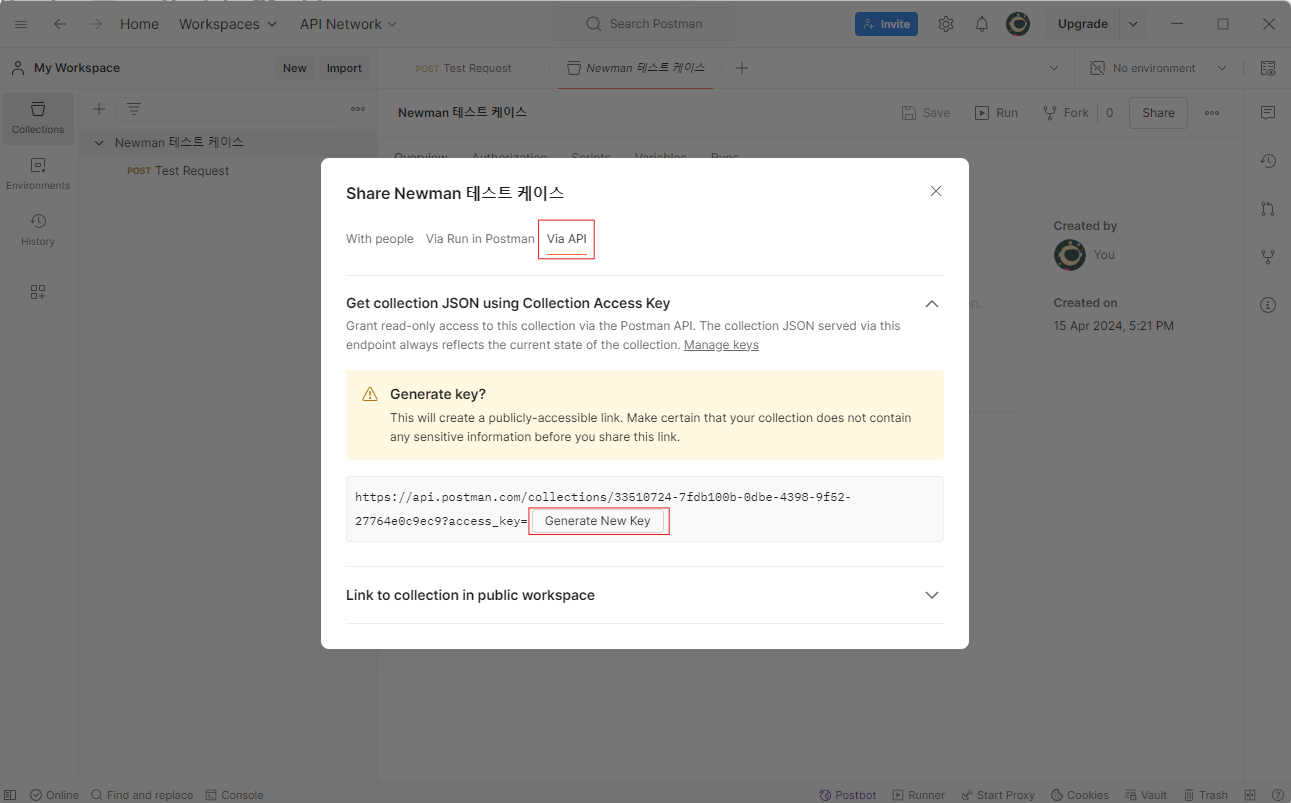This screenshot has height=803, width=1291.
Task: Open the Manage keys link
Action: click(721, 345)
